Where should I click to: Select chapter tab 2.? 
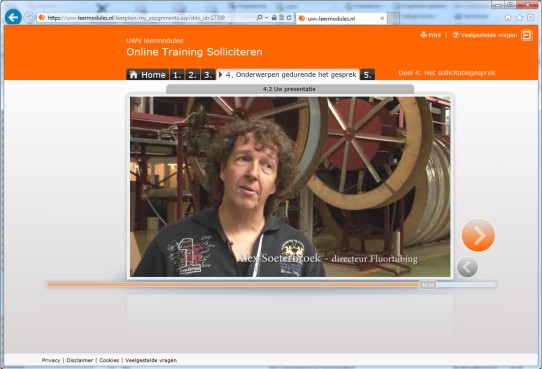click(x=193, y=75)
